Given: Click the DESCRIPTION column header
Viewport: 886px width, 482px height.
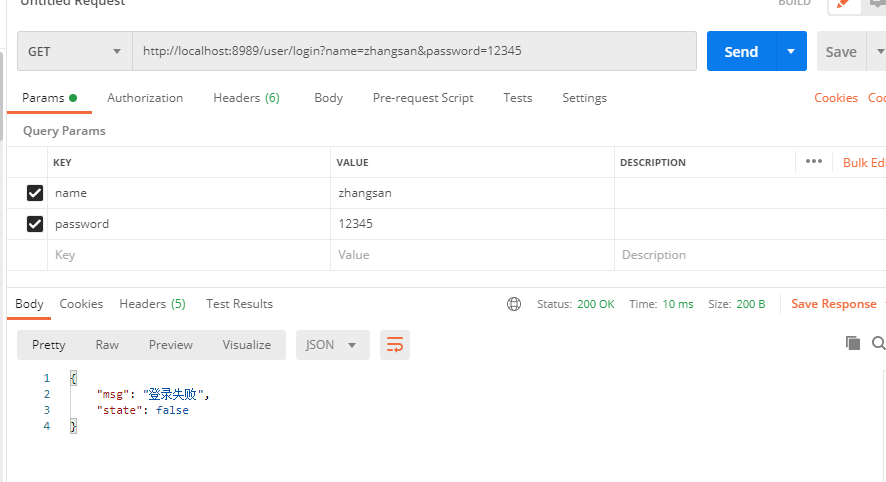Looking at the screenshot, I should (x=653, y=163).
